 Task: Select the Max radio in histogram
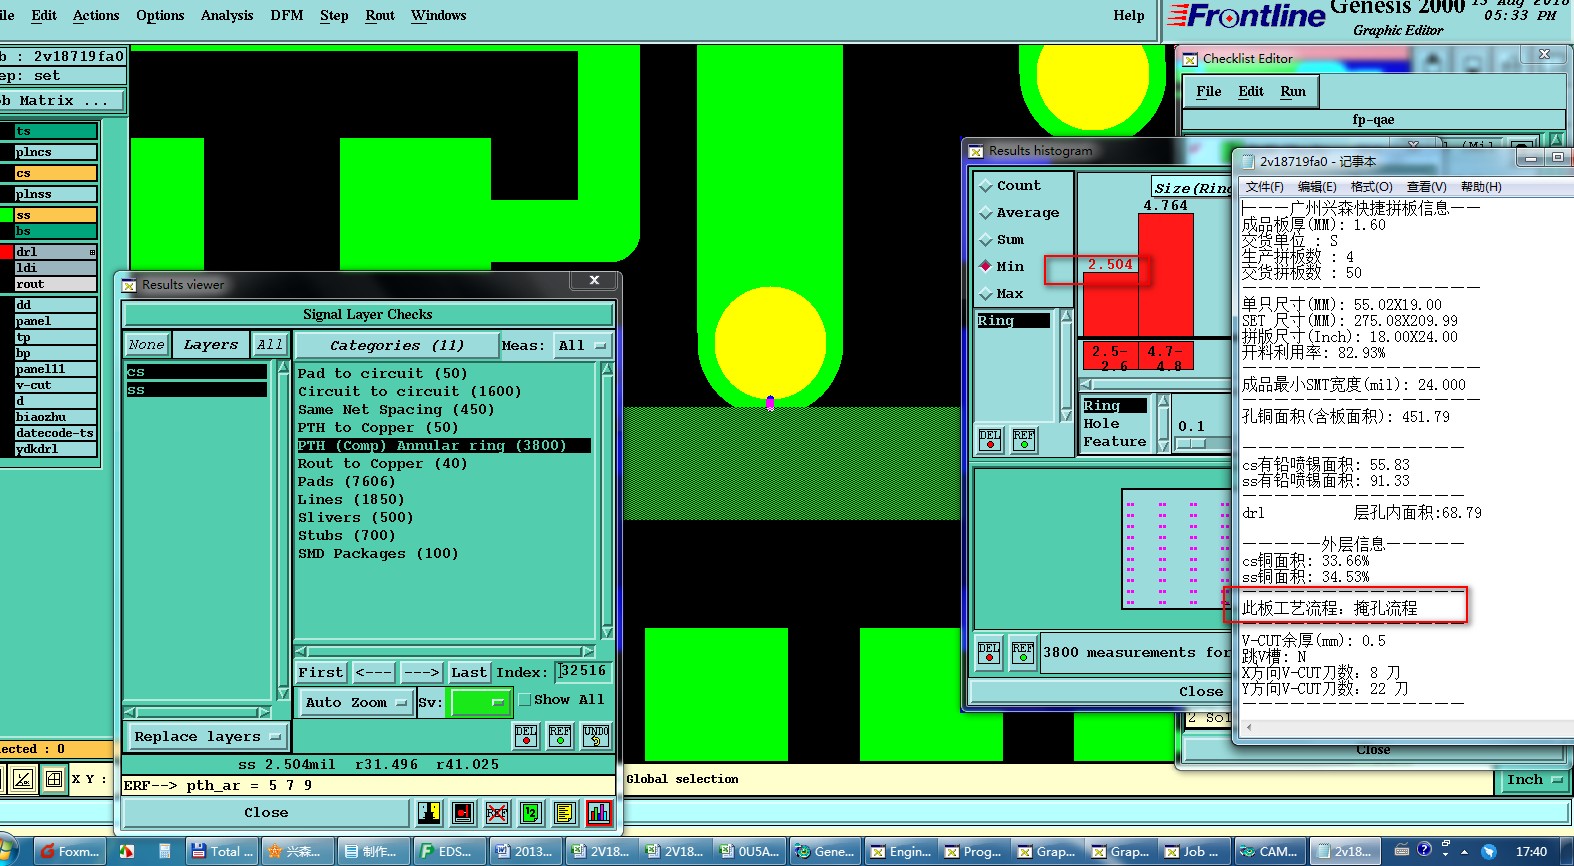[x=986, y=294]
